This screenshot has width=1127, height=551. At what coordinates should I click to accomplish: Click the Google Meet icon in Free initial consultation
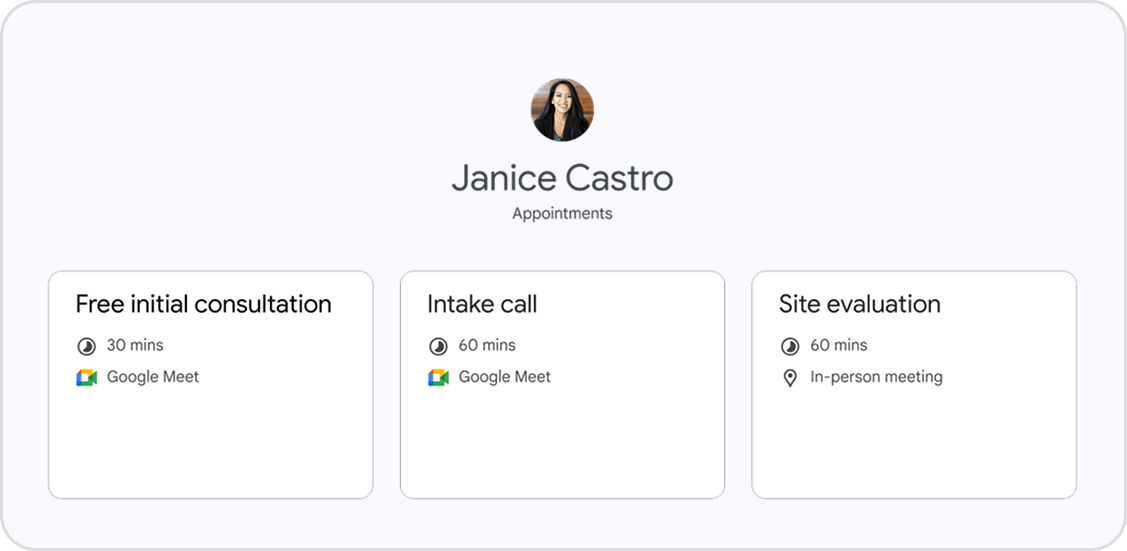(86, 378)
